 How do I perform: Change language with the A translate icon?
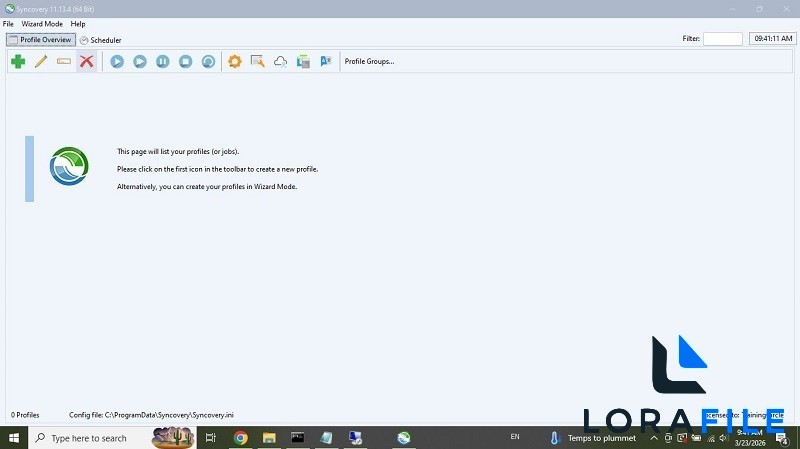coord(326,61)
